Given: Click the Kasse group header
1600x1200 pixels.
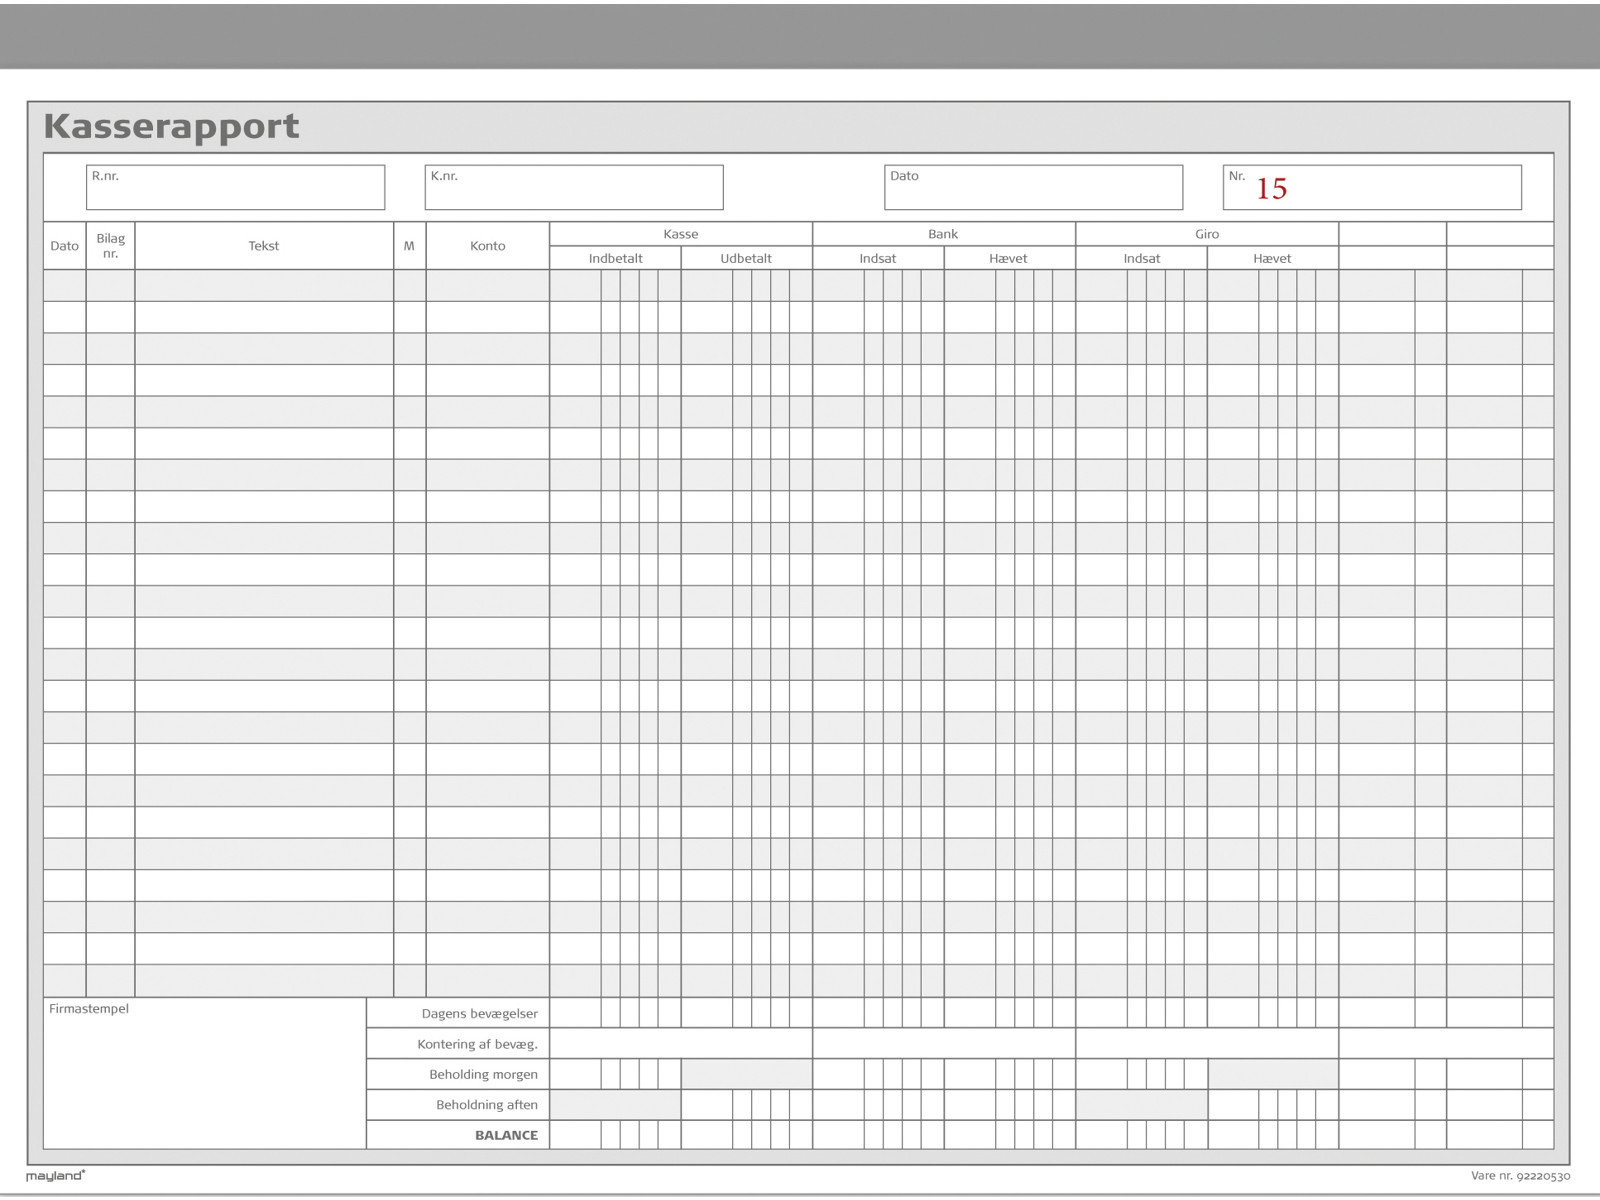Looking at the screenshot, I should click(680, 234).
